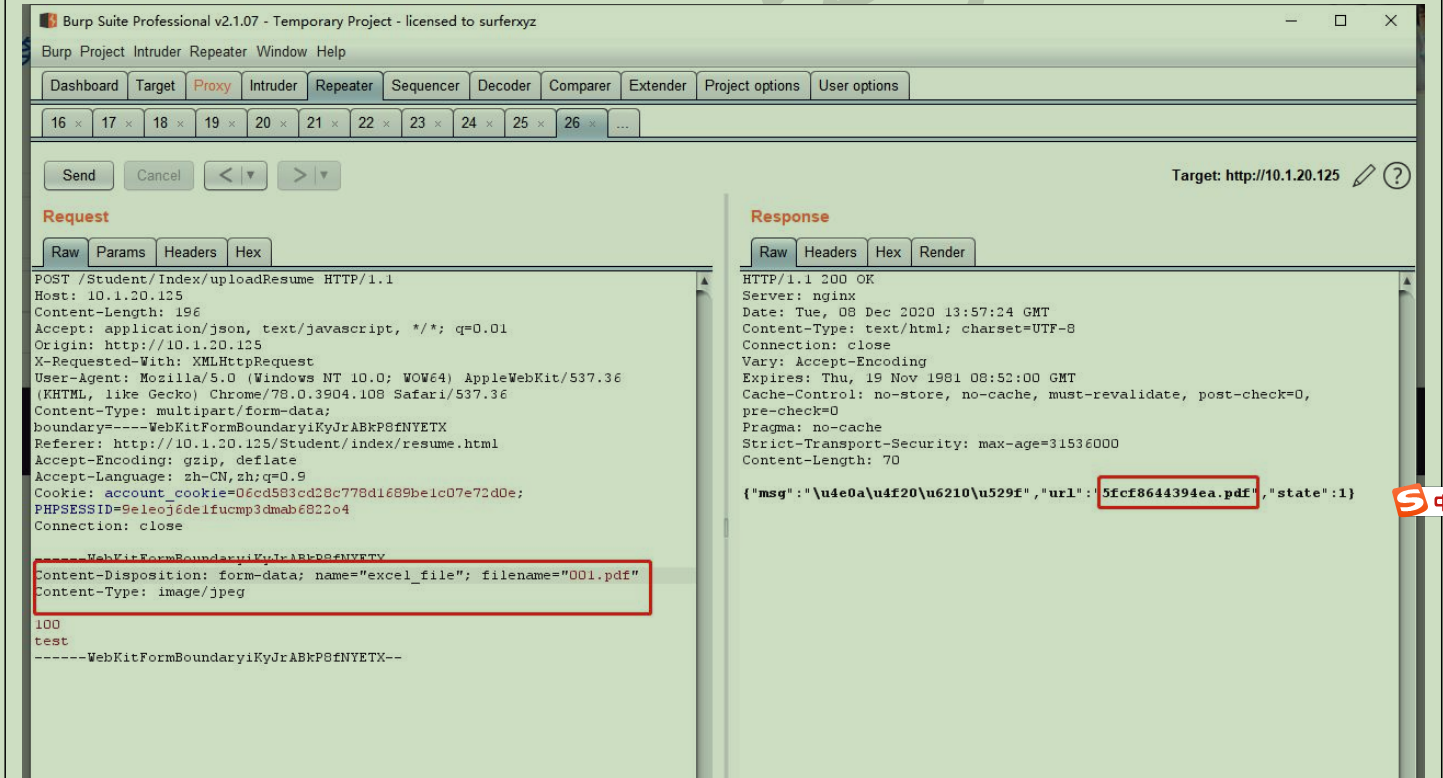Close repeater tab 22

386,124
